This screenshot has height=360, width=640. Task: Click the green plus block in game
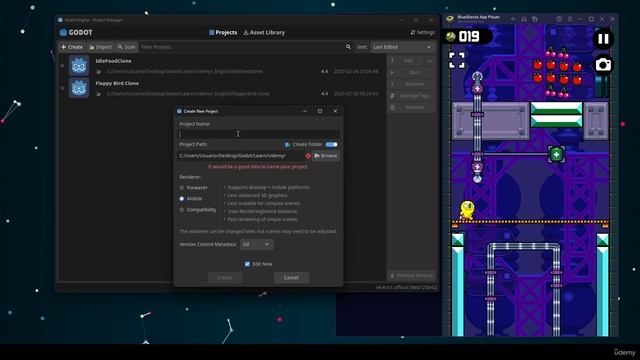[x=556, y=154]
